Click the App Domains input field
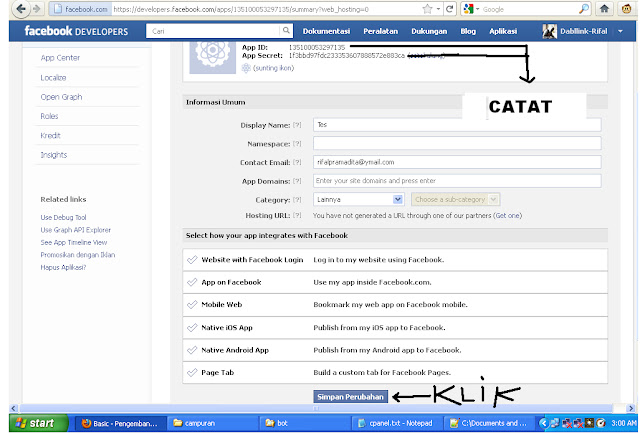Viewport: 640px width, 433px height. click(x=457, y=181)
